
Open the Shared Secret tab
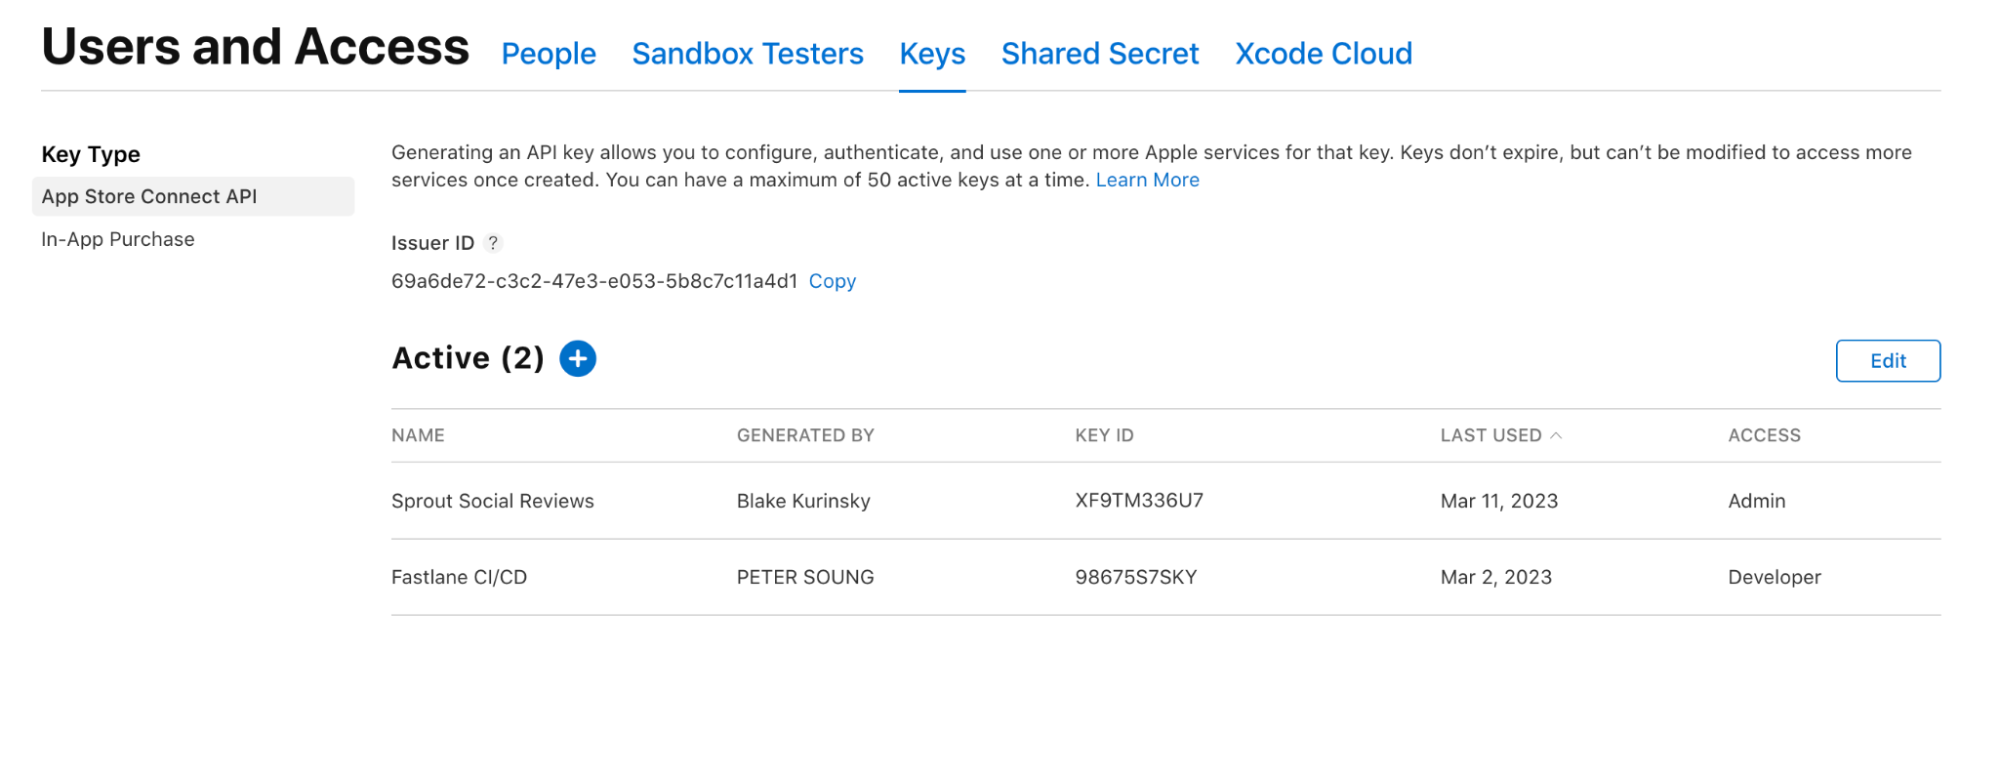[x=1100, y=54]
